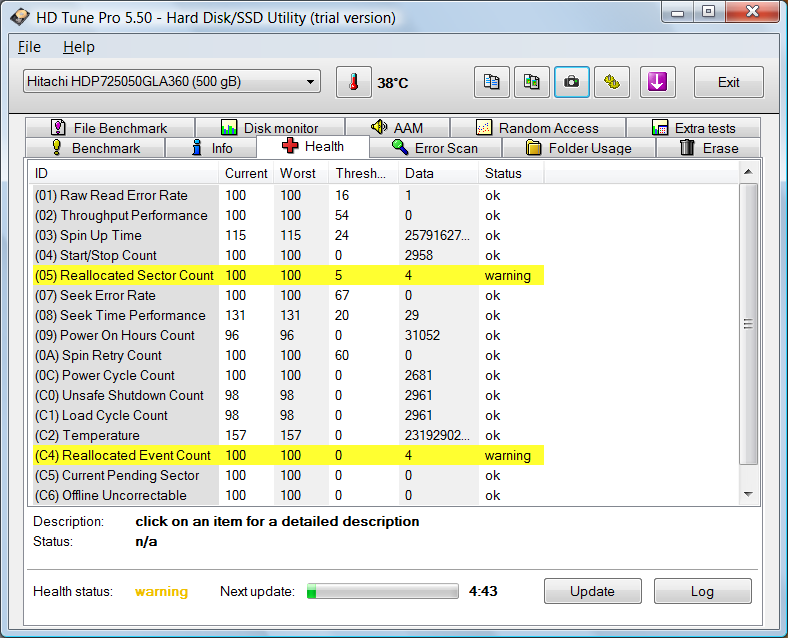
Task: Open the Disk monitor tab
Action: coord(270,128)
